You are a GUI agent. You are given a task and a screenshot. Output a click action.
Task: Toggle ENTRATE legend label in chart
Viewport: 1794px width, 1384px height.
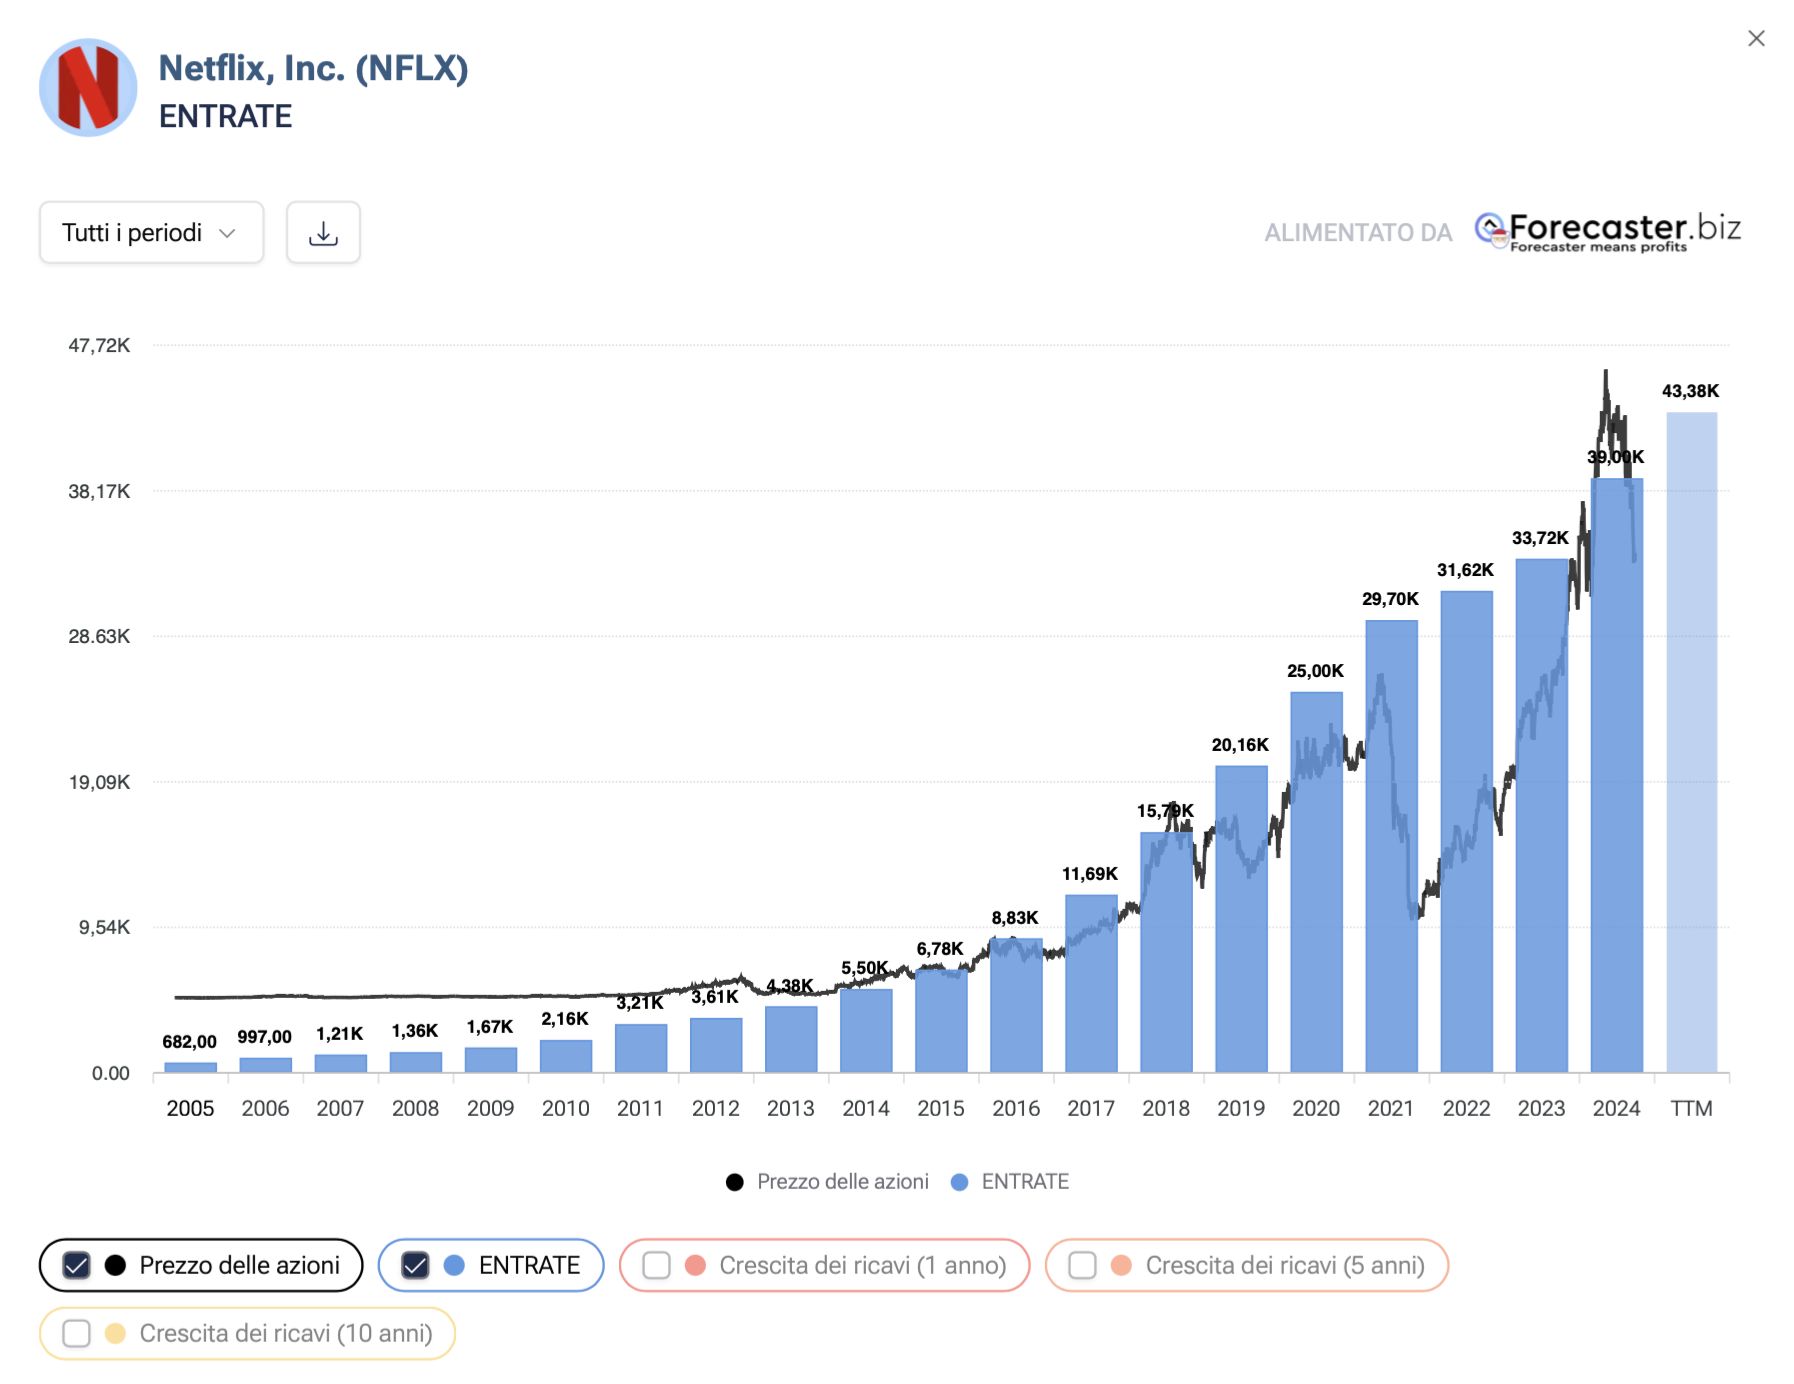click(x=1024, y=1182)
